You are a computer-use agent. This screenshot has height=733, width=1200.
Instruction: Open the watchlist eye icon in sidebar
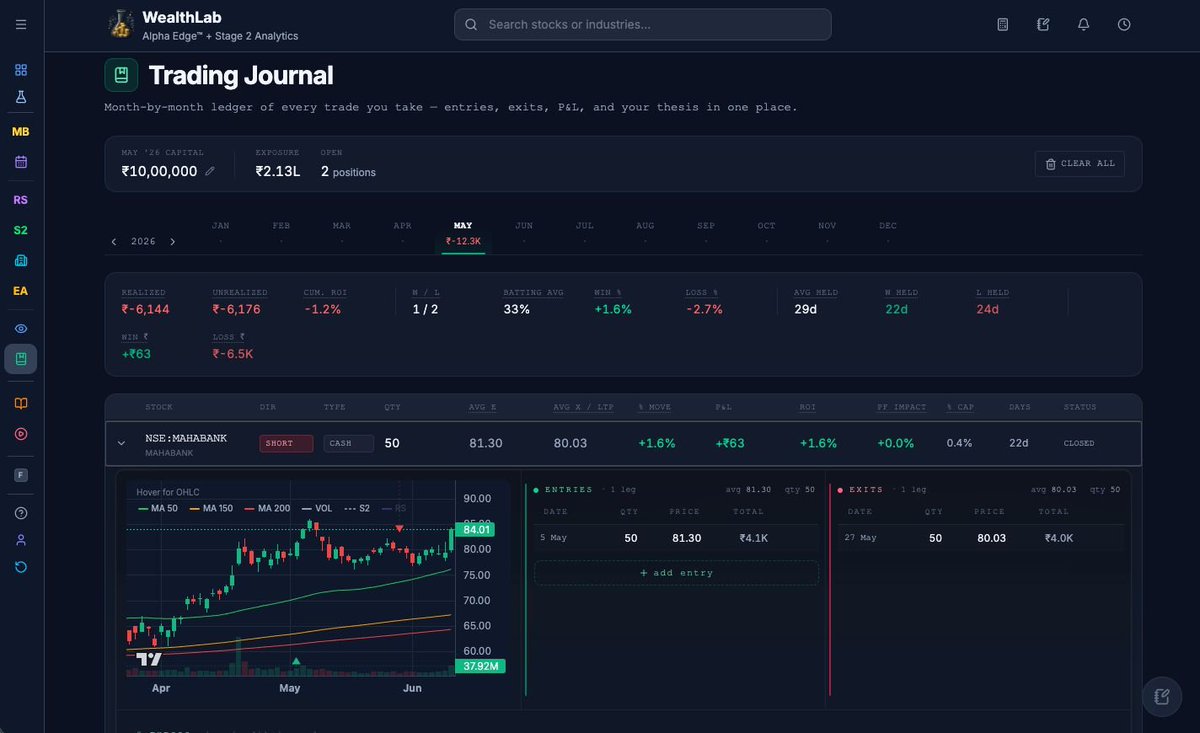click(x=21, y=328)
